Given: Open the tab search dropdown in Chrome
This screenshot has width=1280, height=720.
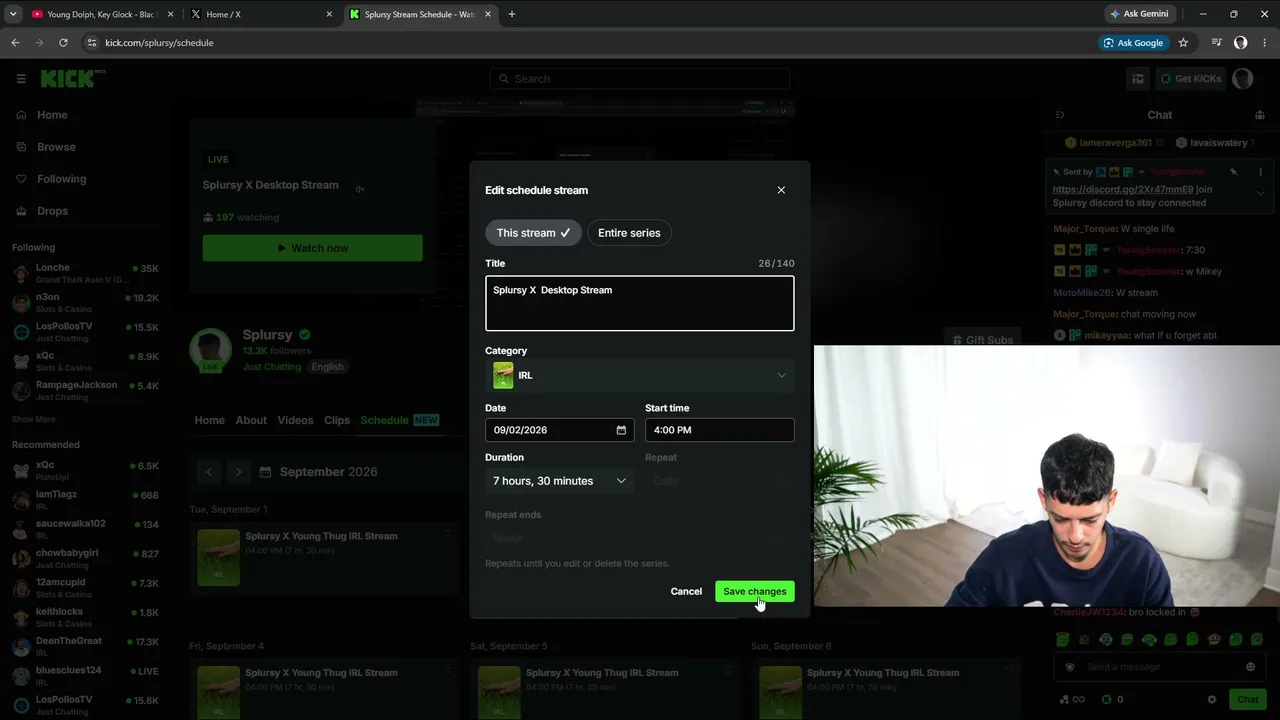Looking at the screenshot, I should click(13, 14).
